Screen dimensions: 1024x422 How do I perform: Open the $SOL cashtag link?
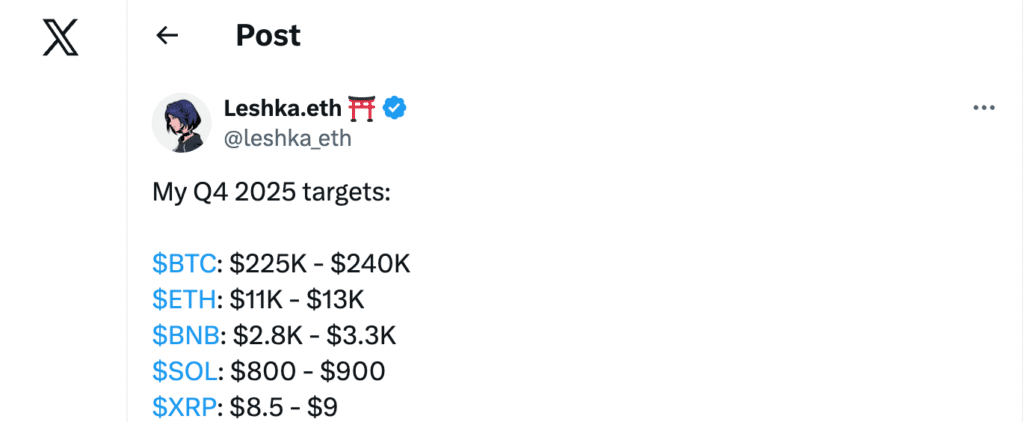(x=184, y=371)
